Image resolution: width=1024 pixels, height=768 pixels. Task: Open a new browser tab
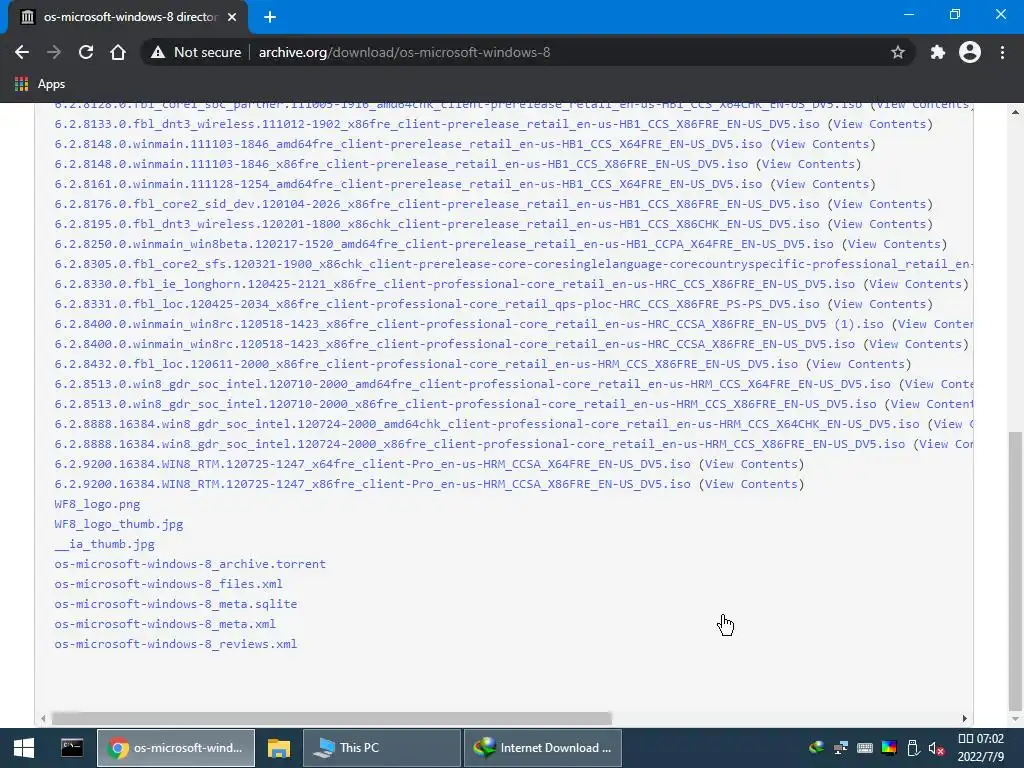click(x=270, y=17)
